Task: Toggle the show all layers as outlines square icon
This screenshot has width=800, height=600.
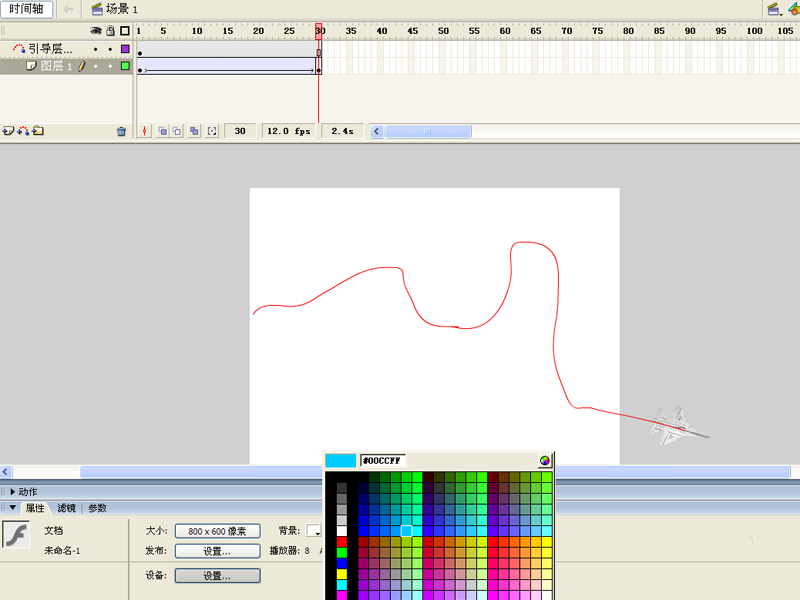Action: click(124, 31)
